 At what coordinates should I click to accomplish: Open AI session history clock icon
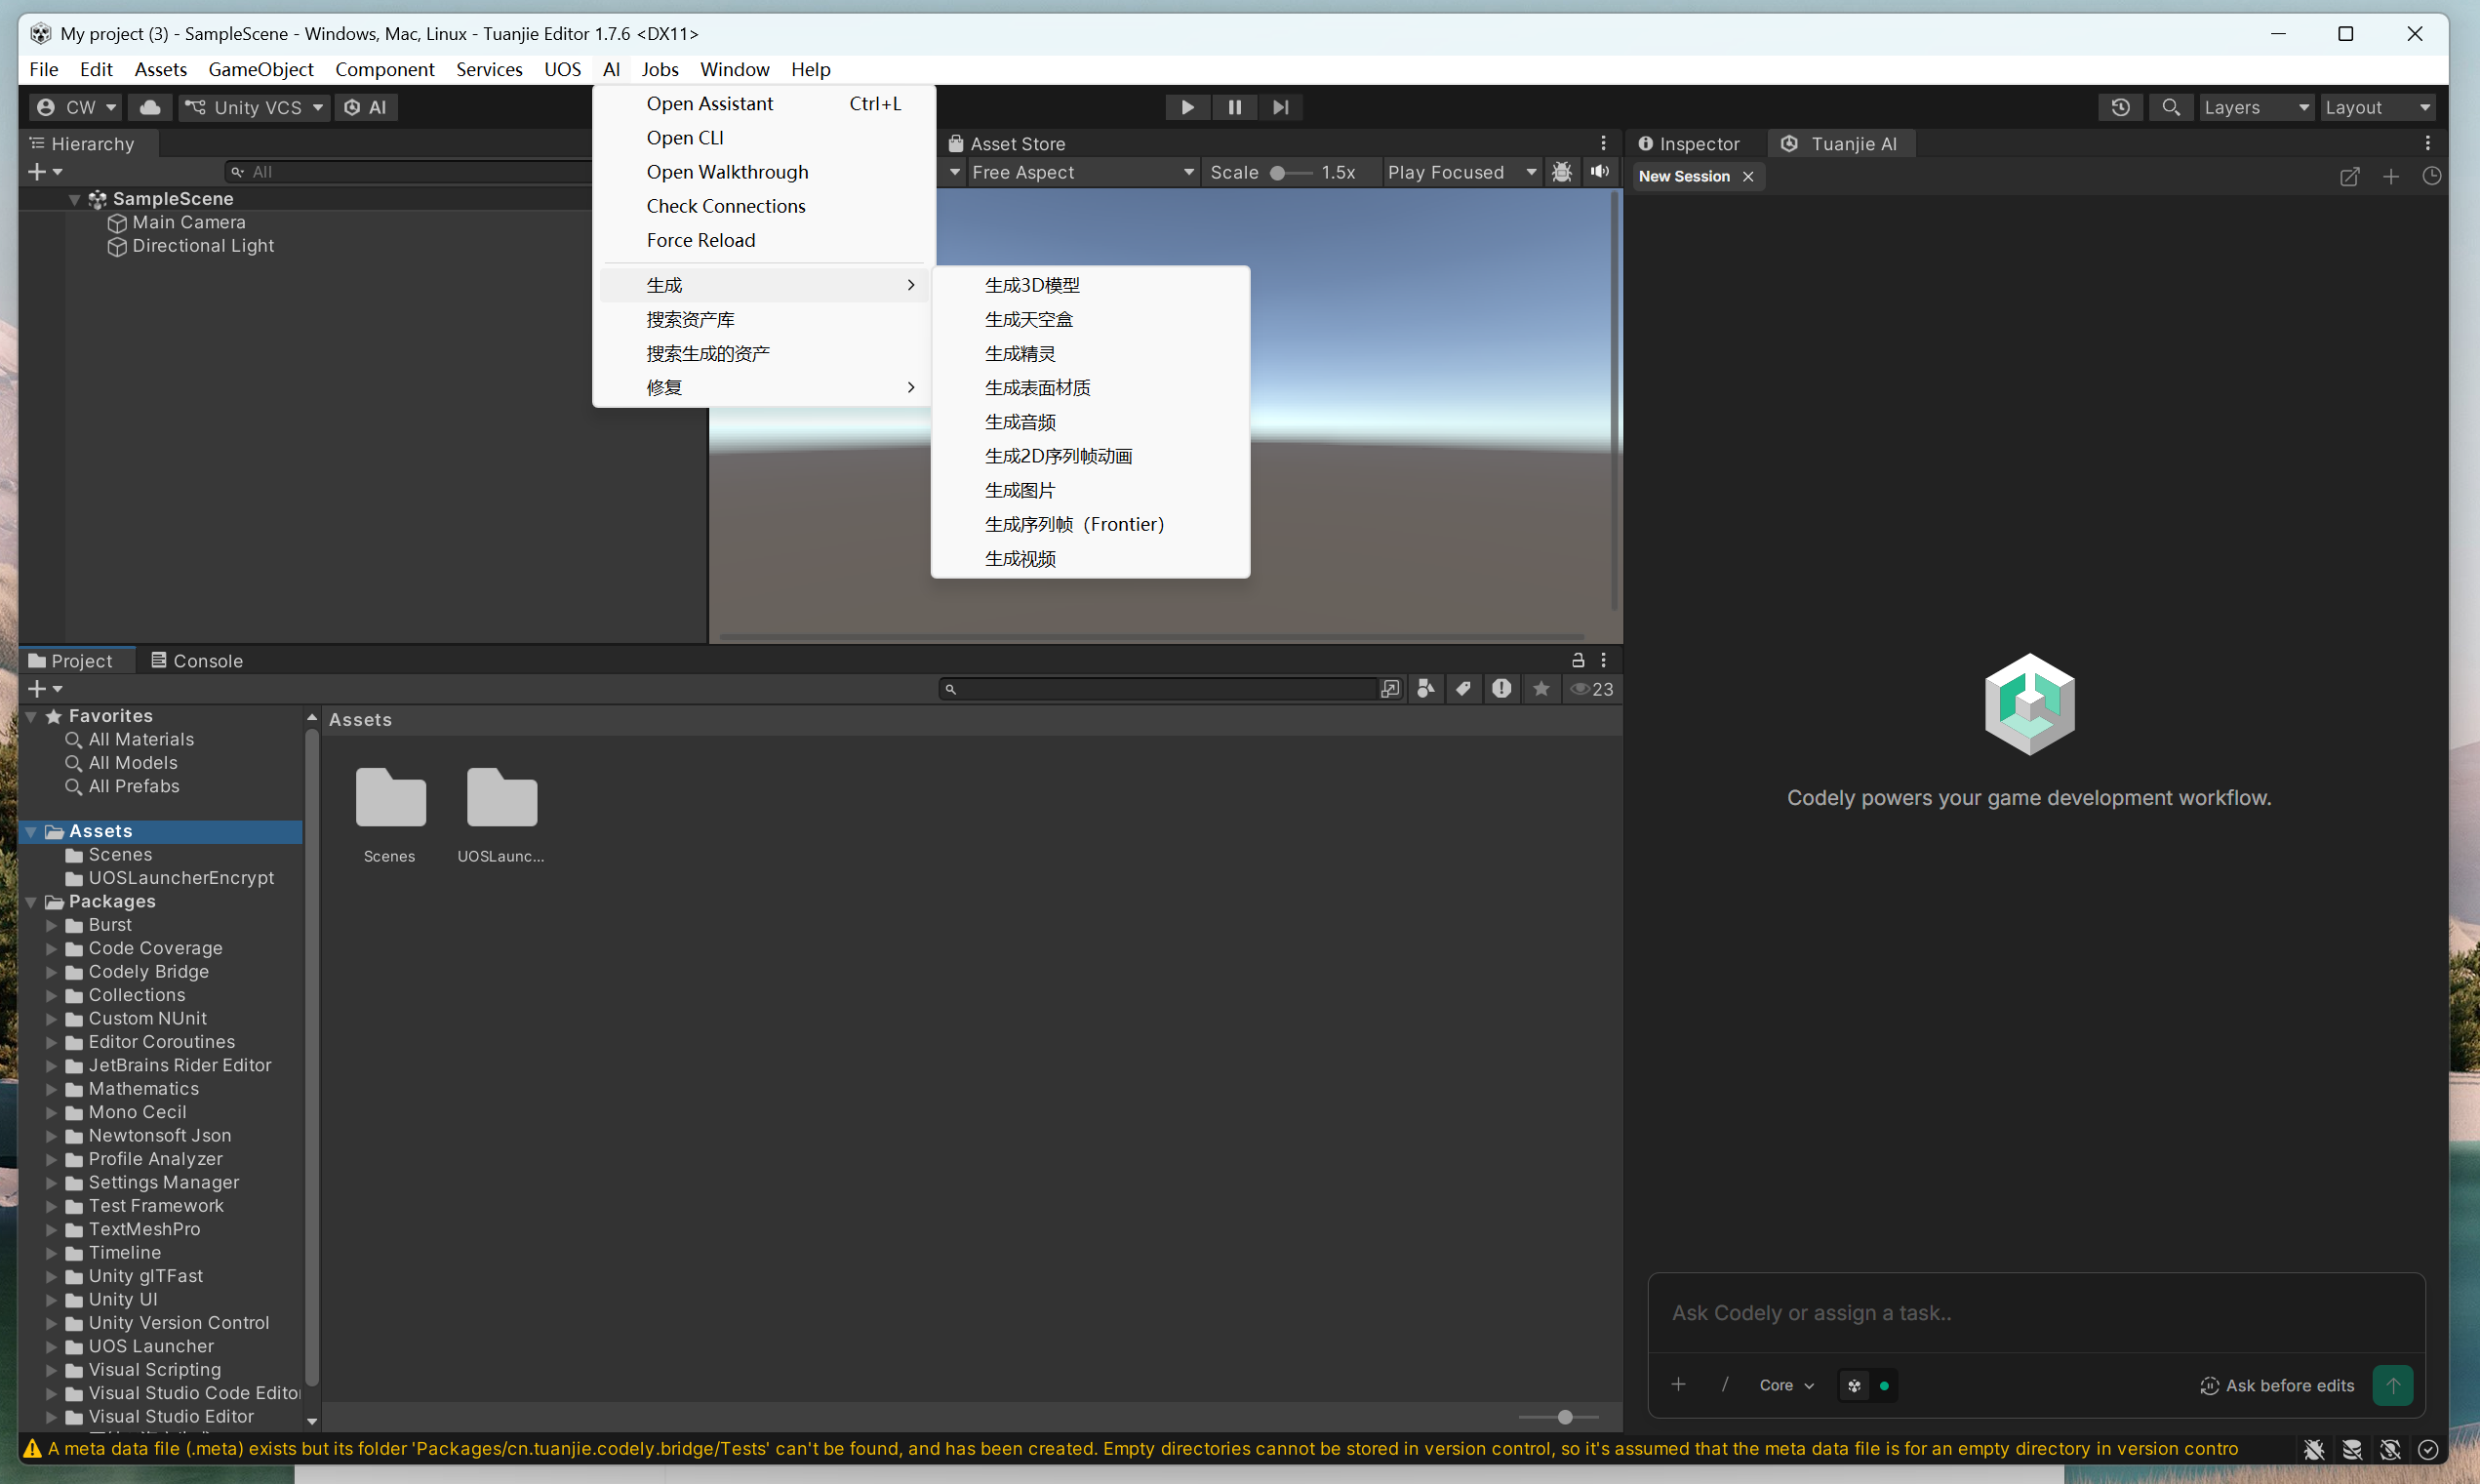point(2432,177)
